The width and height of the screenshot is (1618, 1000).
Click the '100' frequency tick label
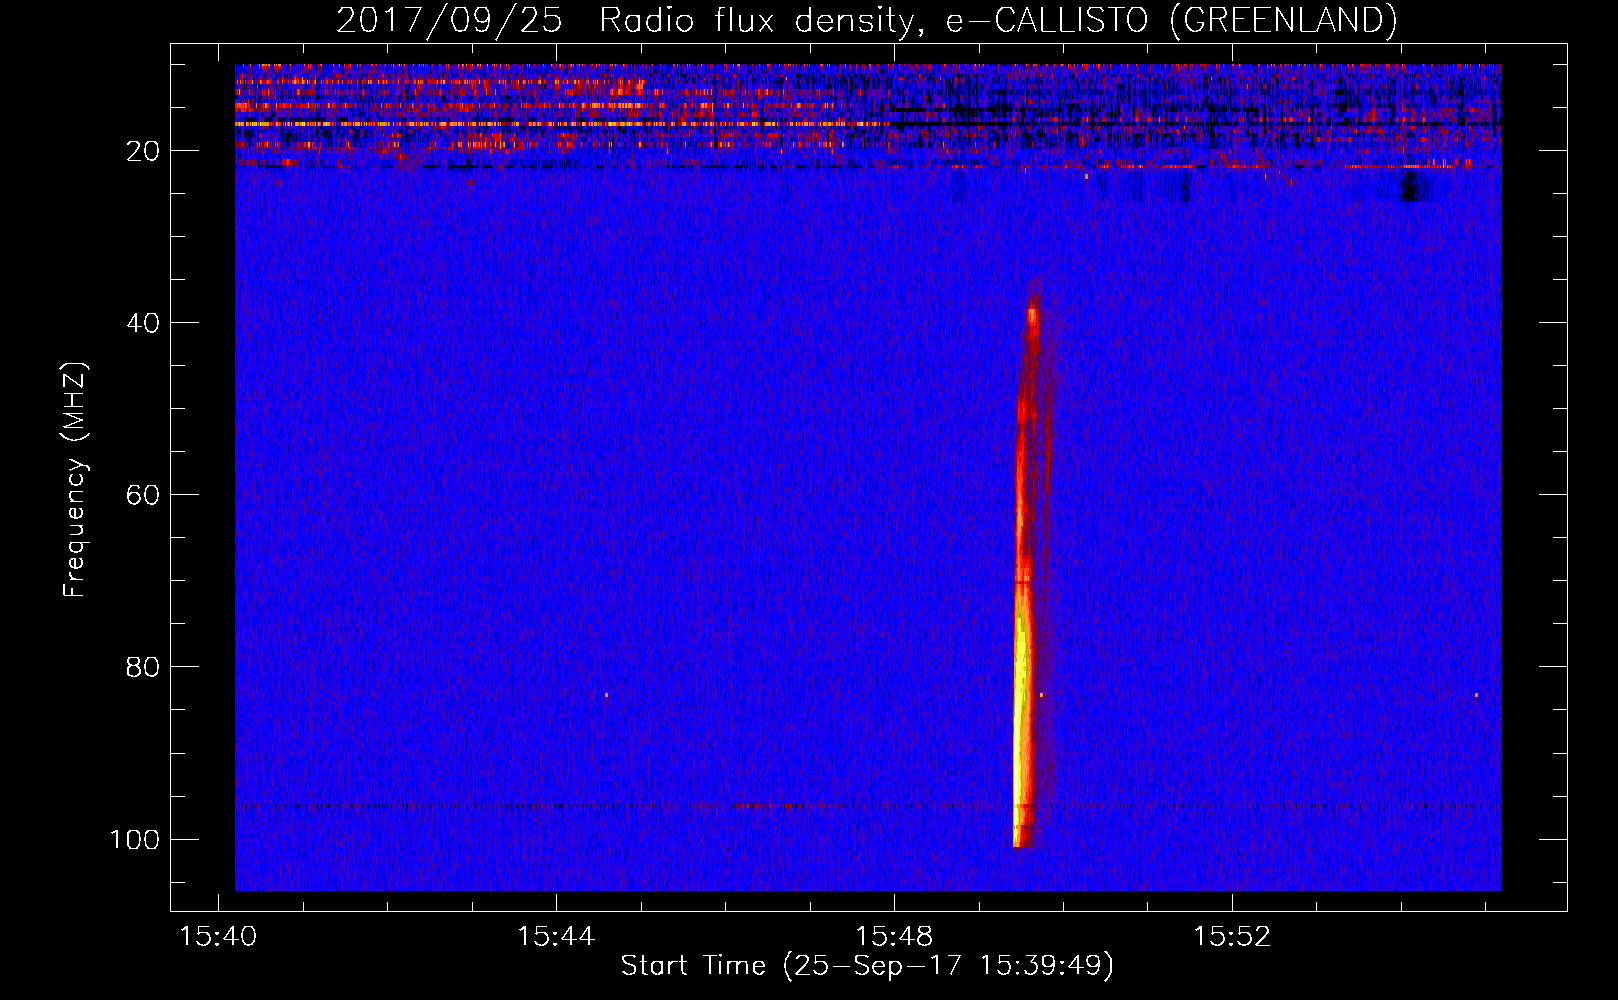pyautogui.click(x=135, y=839)
